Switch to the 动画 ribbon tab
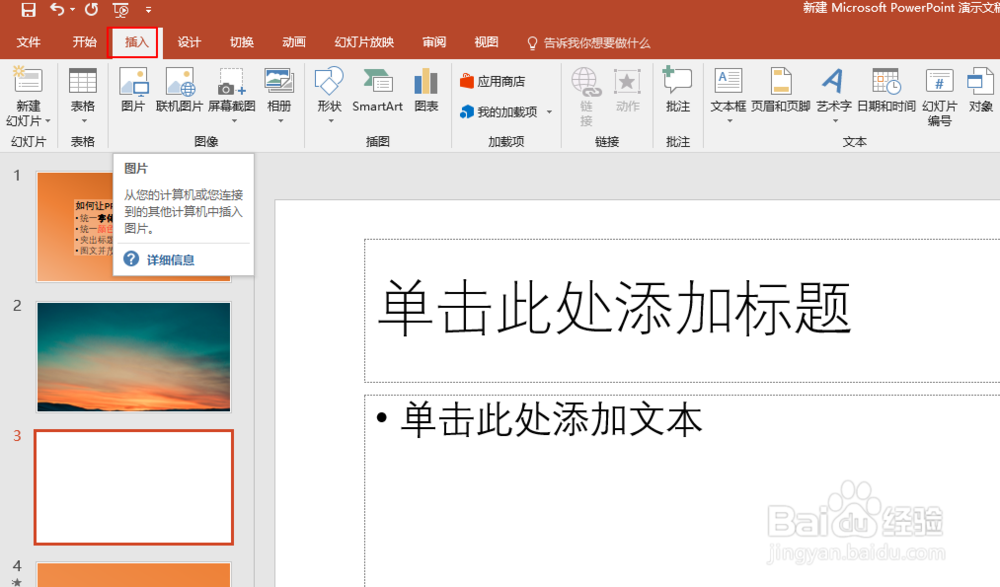Image resolution: width=1000 pixels, height=587 pixels. pos(294,42)
